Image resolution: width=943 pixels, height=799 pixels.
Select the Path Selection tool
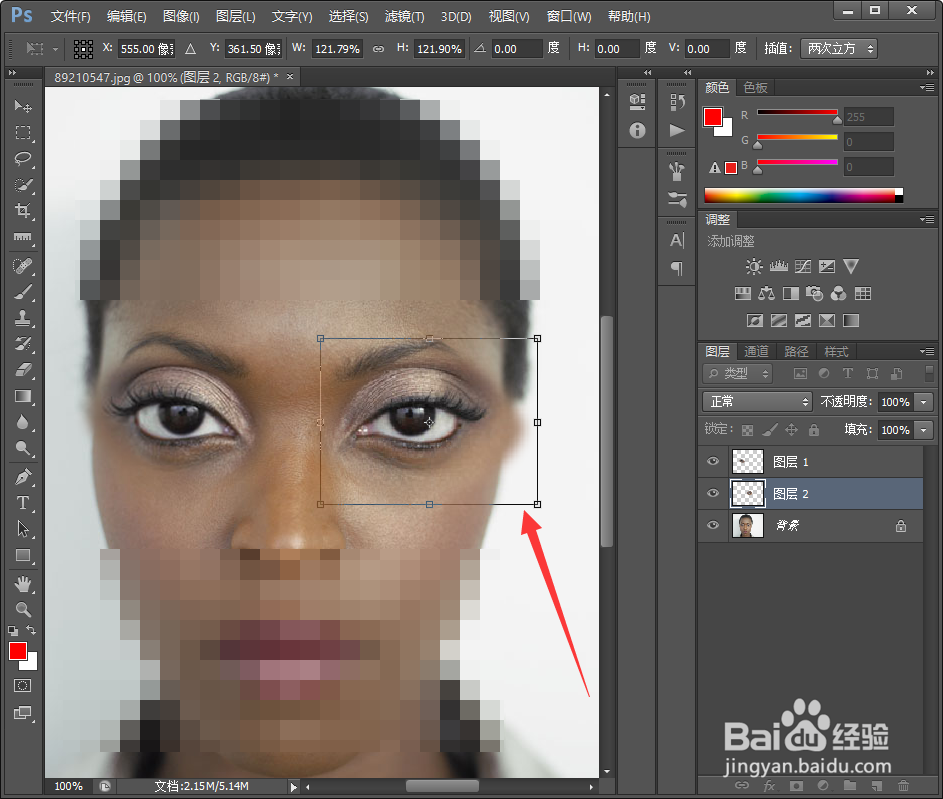pyautogui.click(x=23, y=529)
